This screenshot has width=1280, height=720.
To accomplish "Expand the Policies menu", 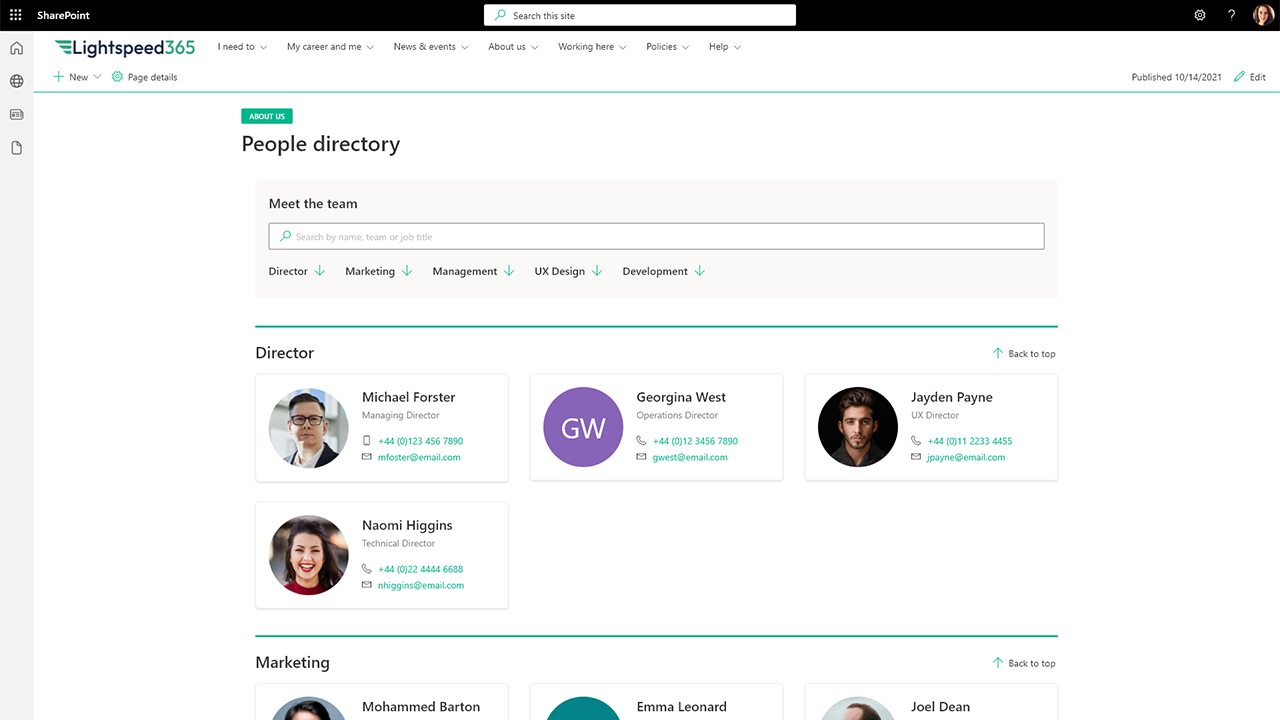I will pyautogui.click(x=668, y=47).
